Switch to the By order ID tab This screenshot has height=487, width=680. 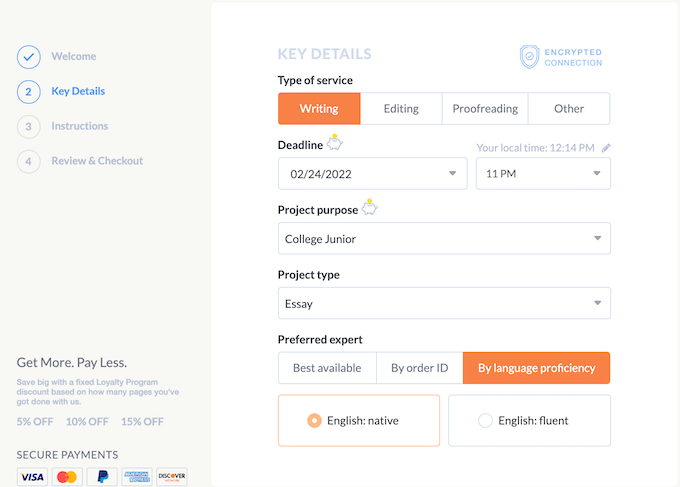coord(419,368)
